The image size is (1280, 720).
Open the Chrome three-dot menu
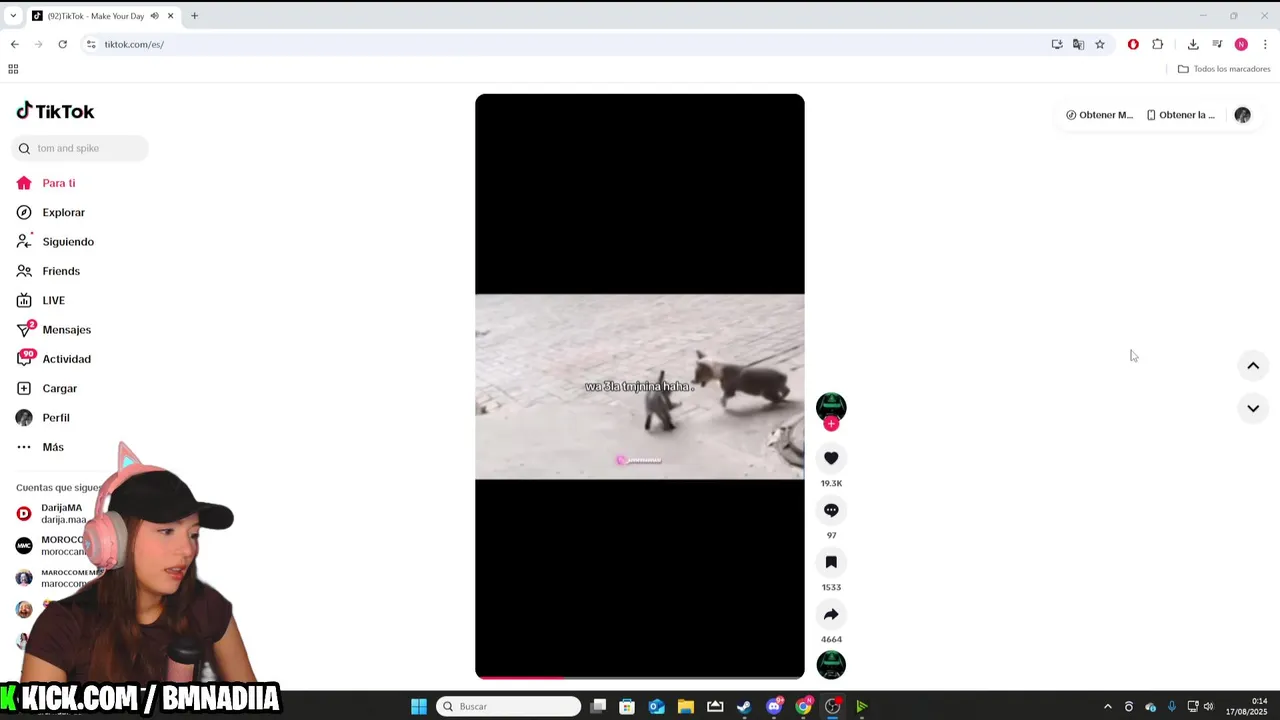pyautogui.click(x=1265, y=44)
